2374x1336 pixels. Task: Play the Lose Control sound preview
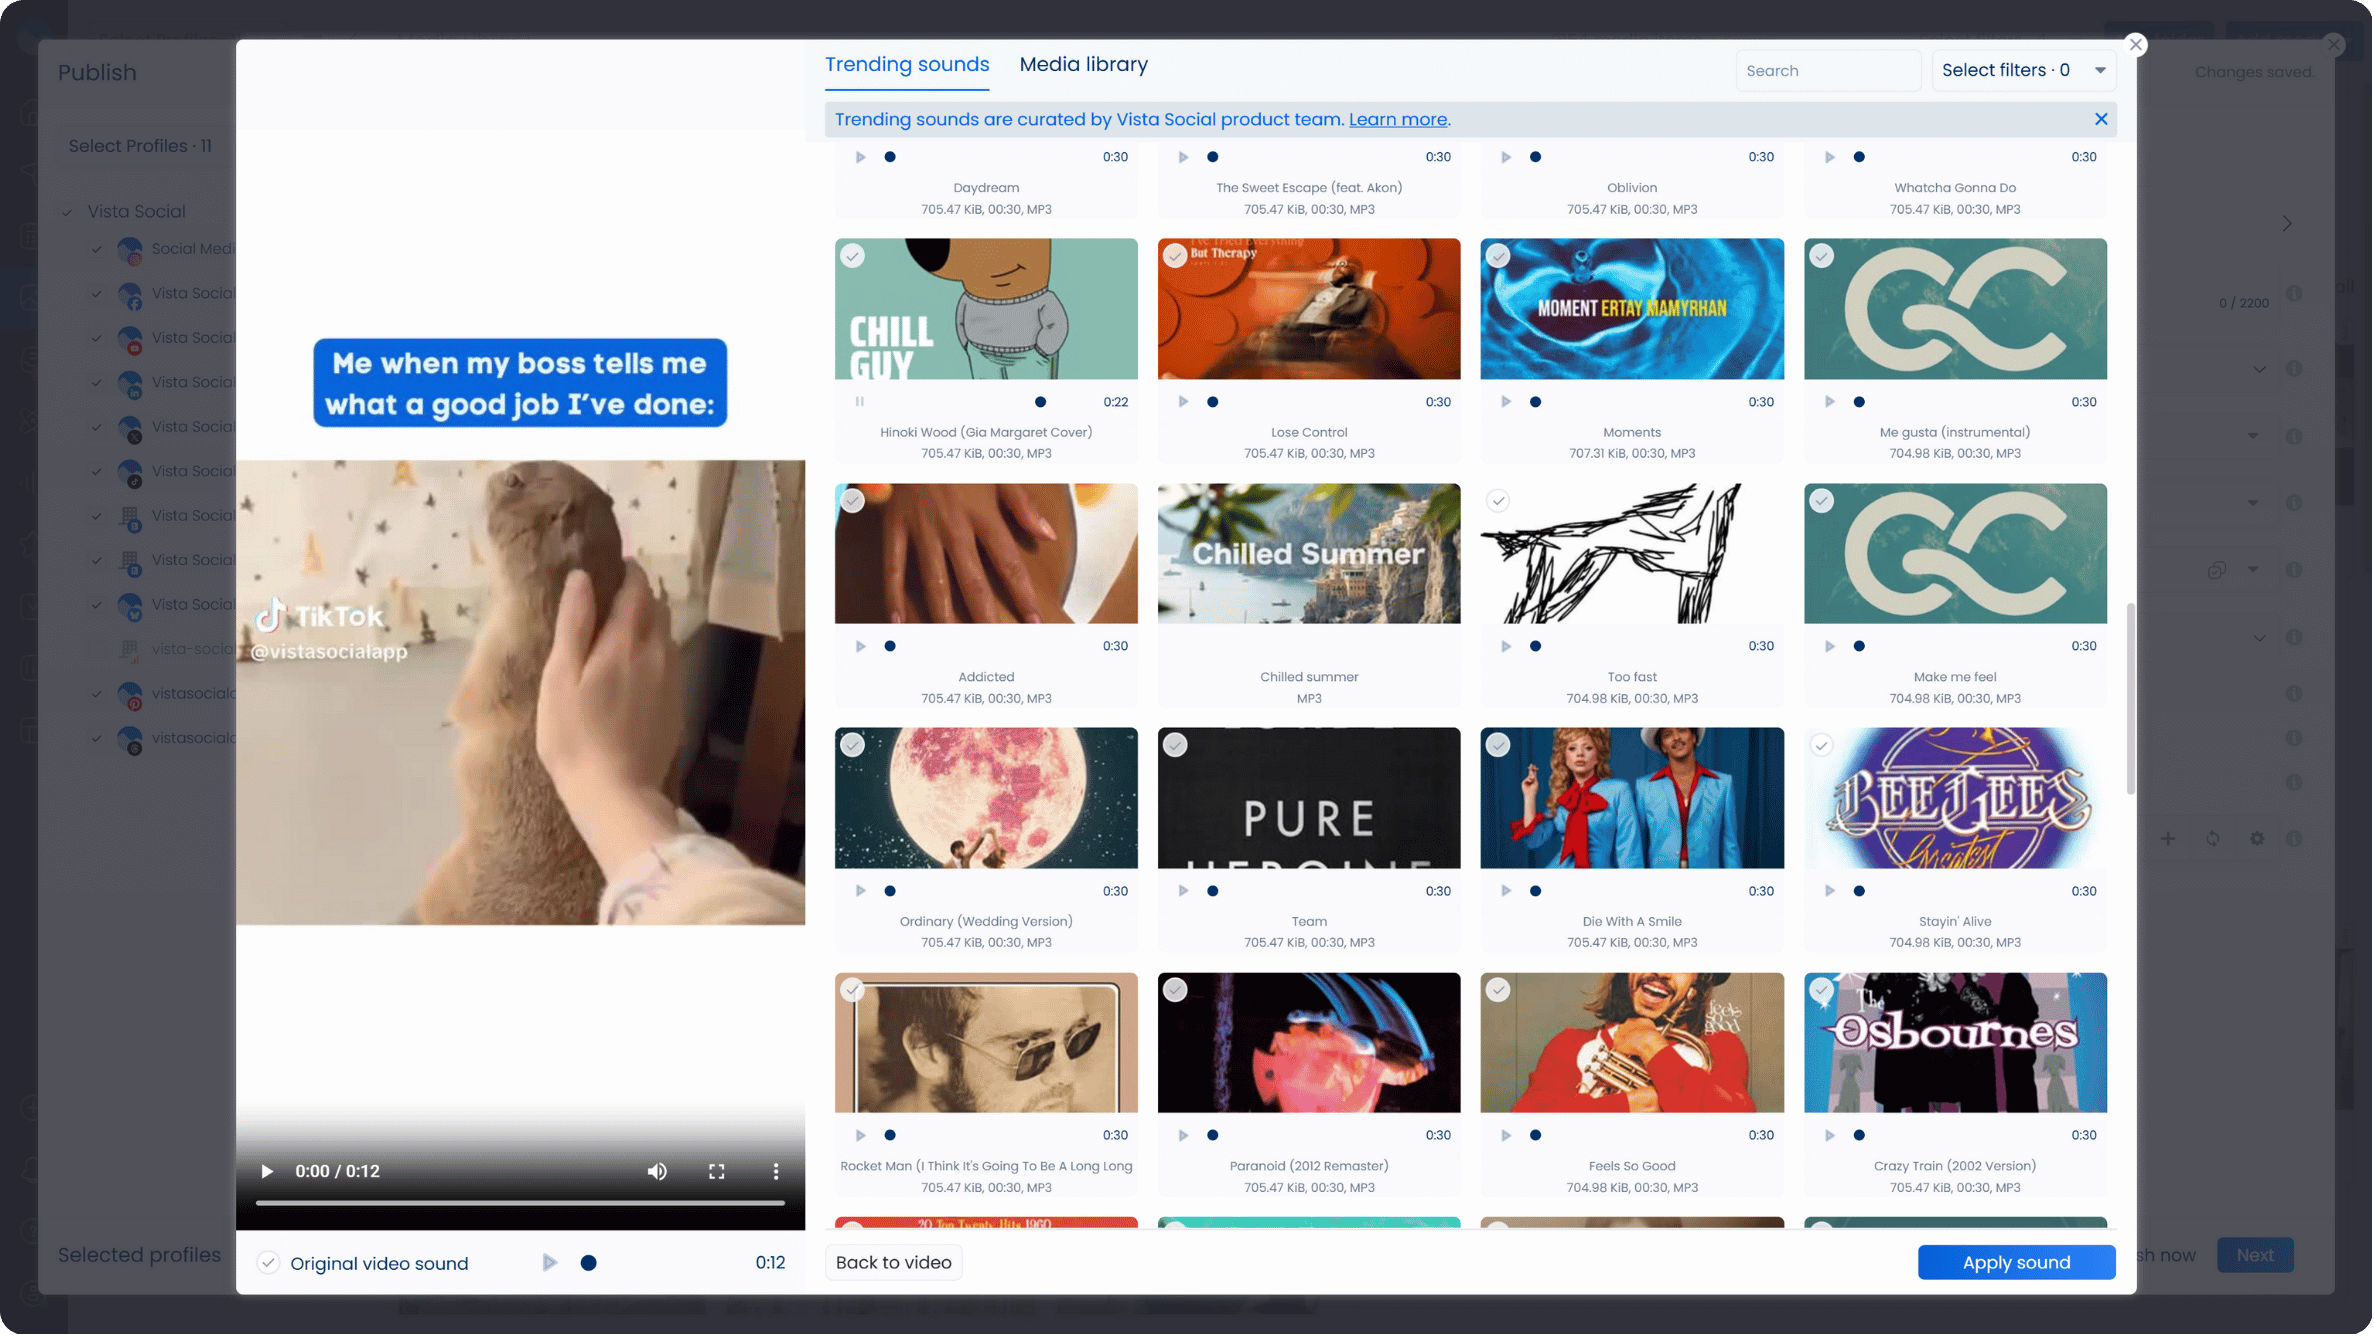coord(1183,402)
